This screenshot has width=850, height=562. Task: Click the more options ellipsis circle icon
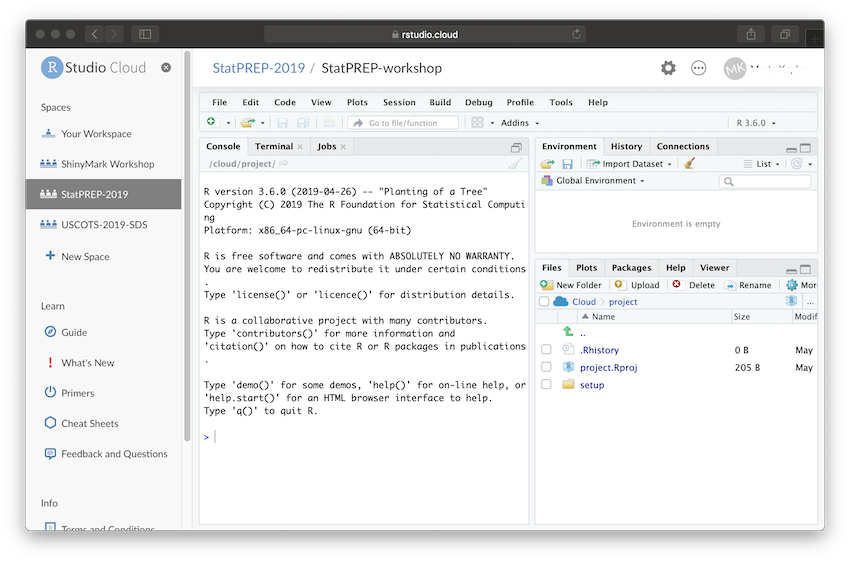[x=699, y=68]
